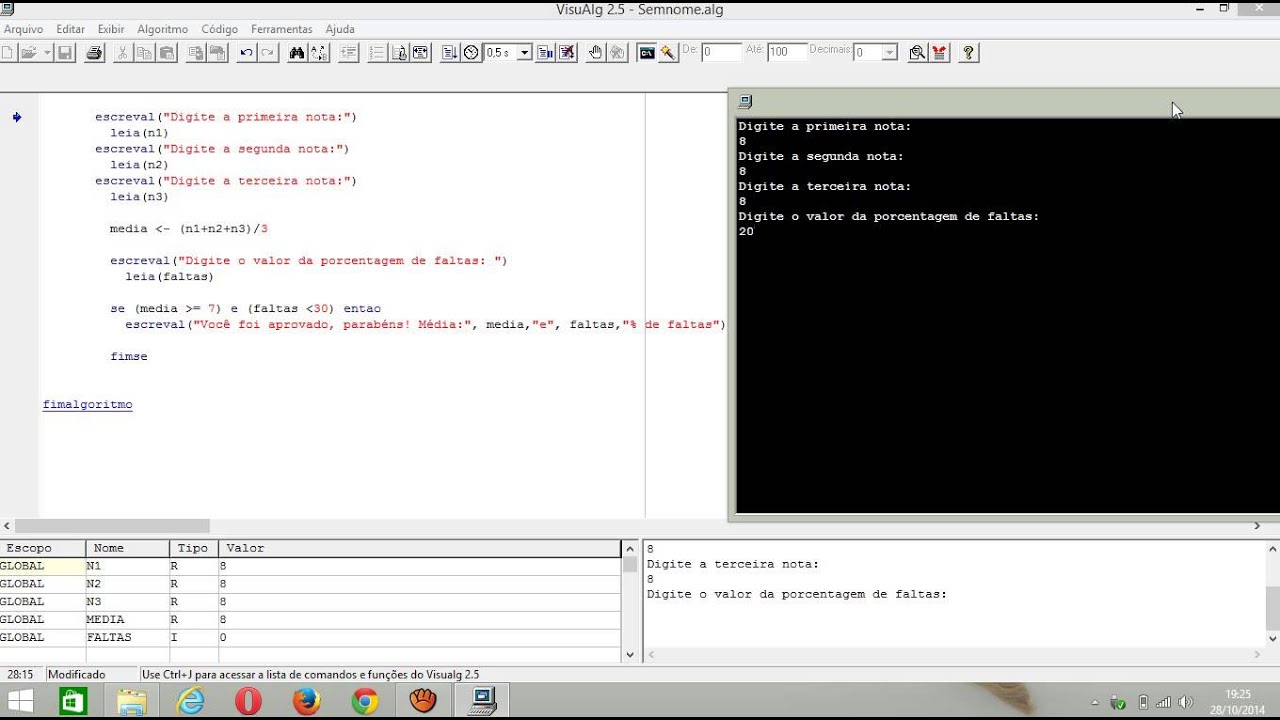Launch Firefox from taskbar

pos(306,701)
